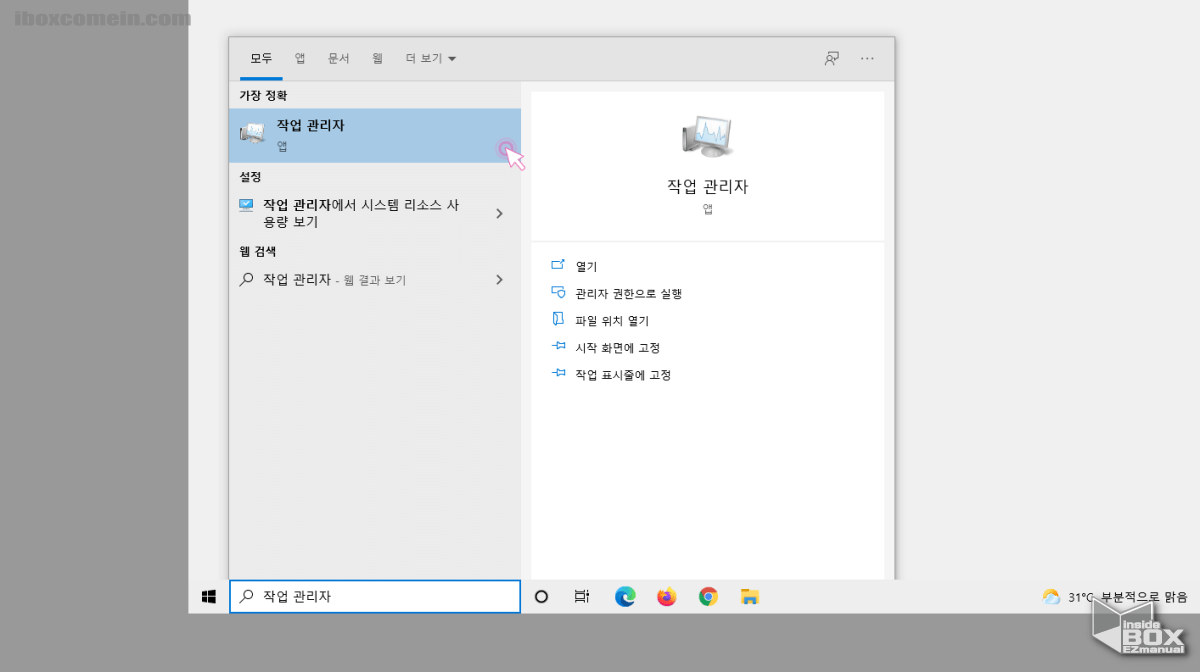Expand the 작업 관리자 web results chevron
The image size is (1200, 672).
click(x=499, y=280)
